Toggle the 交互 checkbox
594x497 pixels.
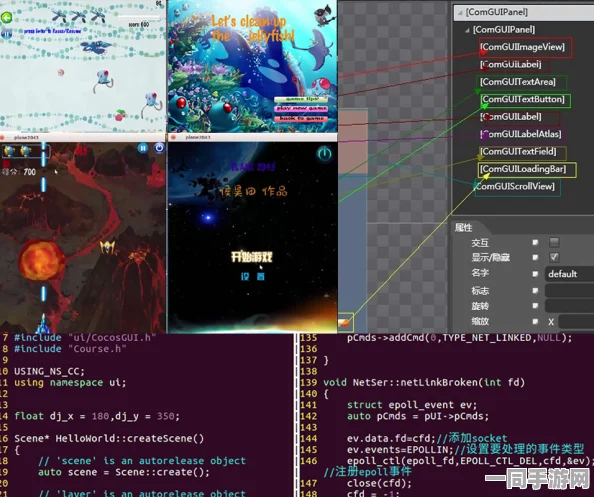tap(554, 242)
